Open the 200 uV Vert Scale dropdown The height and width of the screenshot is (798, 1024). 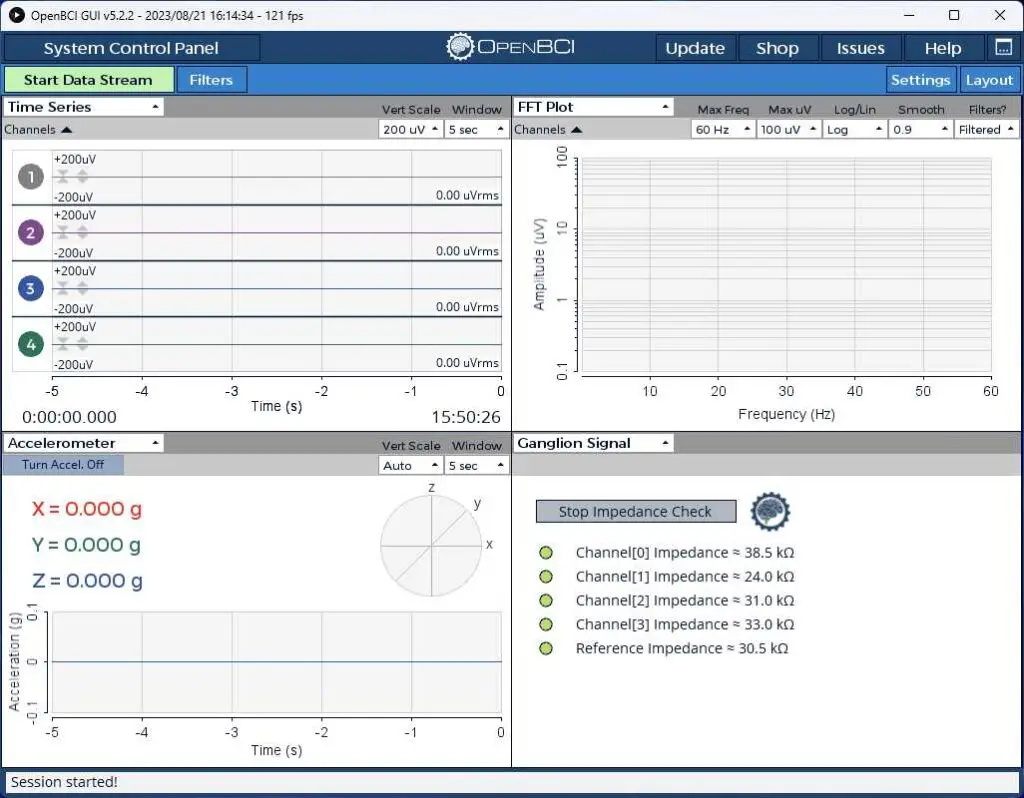pyautogui.click(x=411, y=130)
